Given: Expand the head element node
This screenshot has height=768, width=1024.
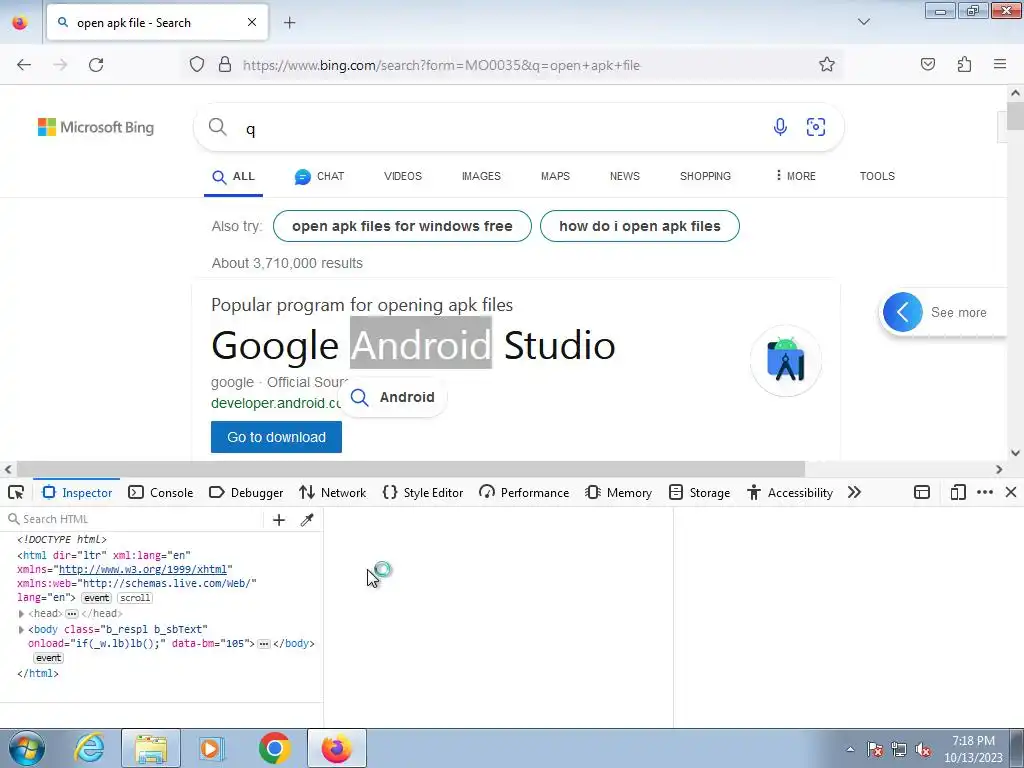Looking at the screenshot, I should (x=21, y=614).
